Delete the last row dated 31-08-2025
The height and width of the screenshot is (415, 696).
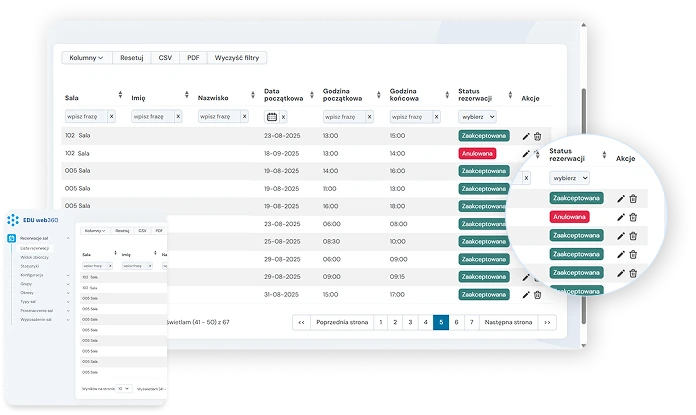pos(537,294)
